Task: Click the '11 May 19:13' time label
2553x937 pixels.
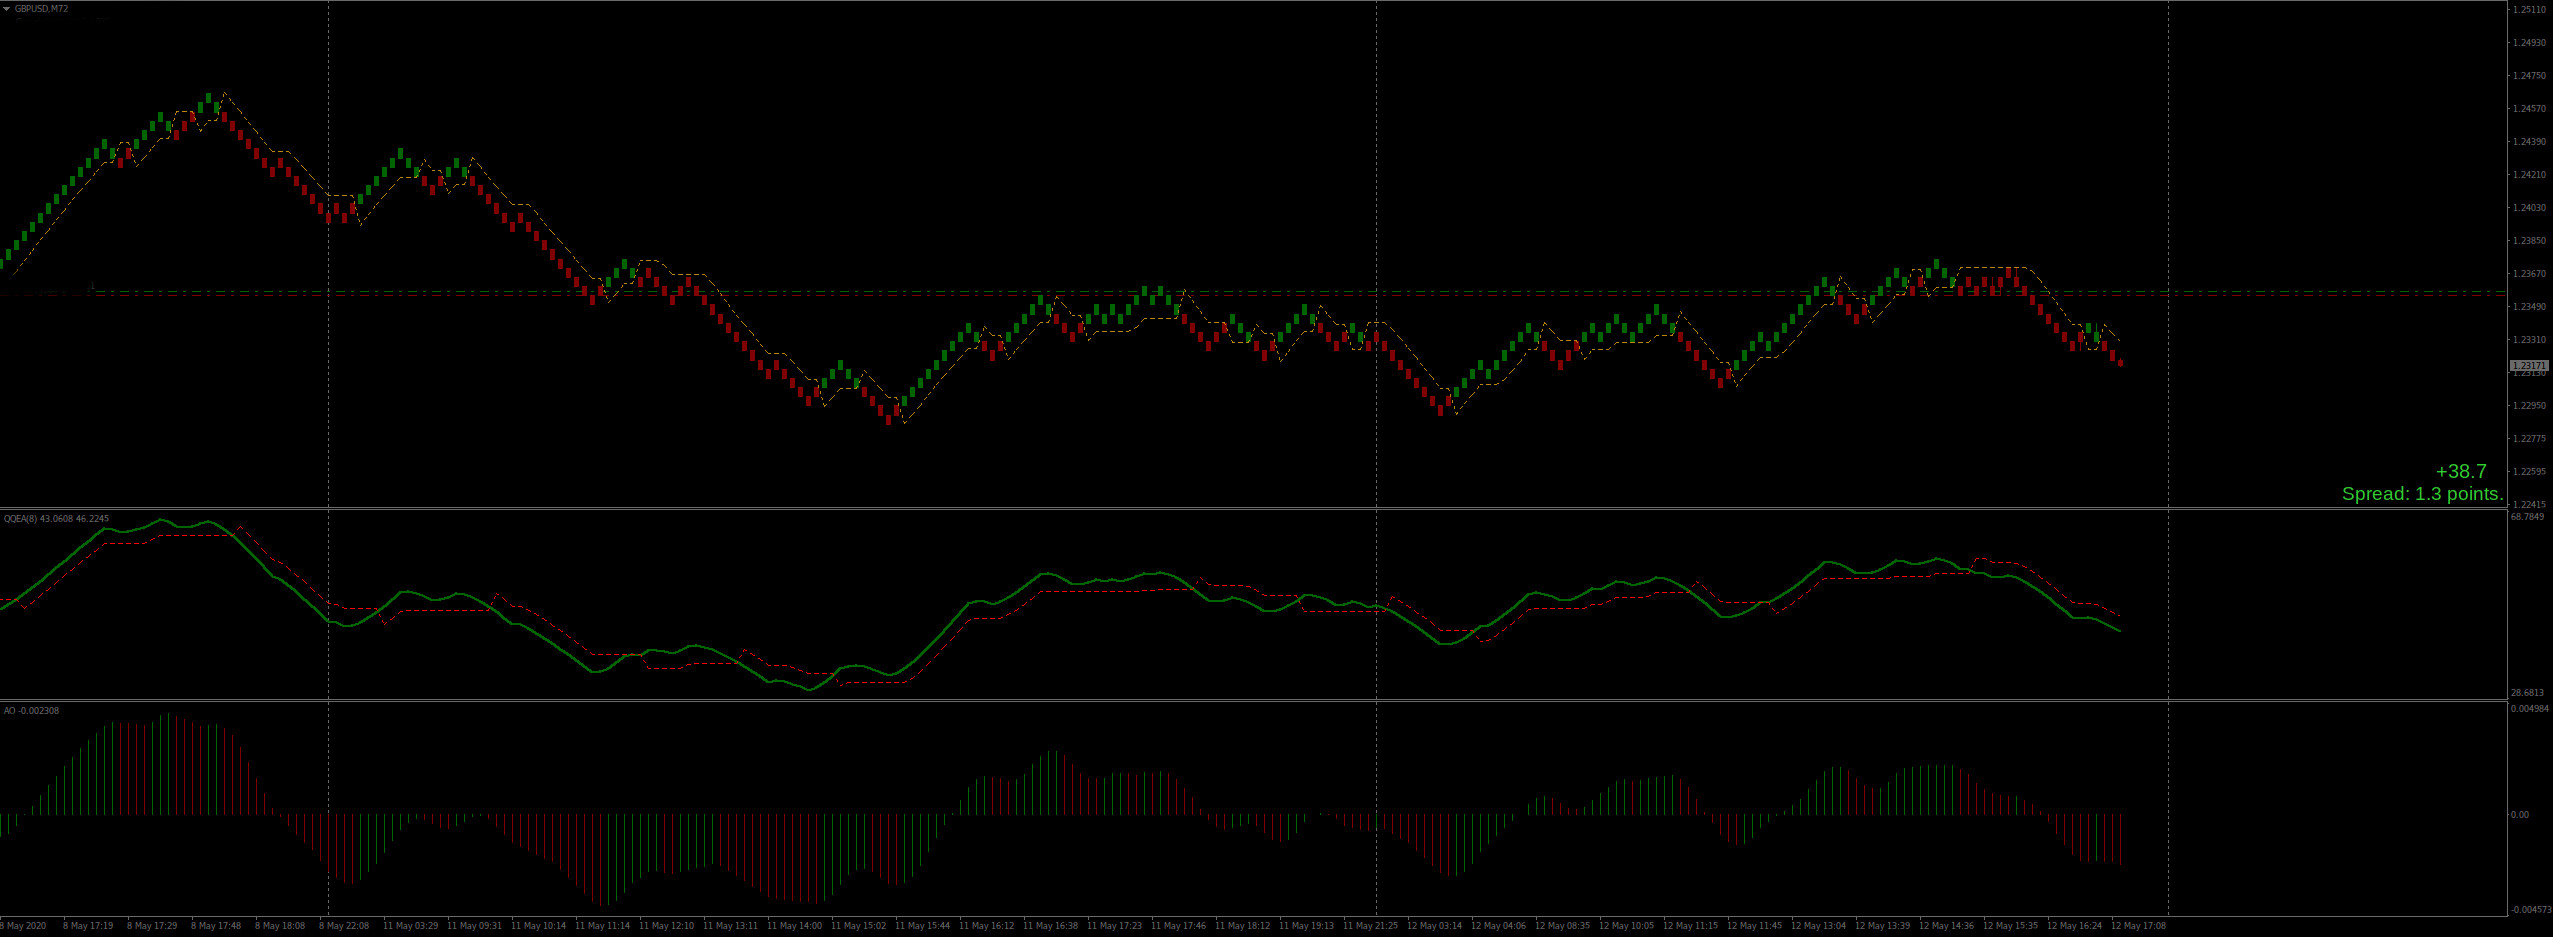Action: (x=1306, y=926)
